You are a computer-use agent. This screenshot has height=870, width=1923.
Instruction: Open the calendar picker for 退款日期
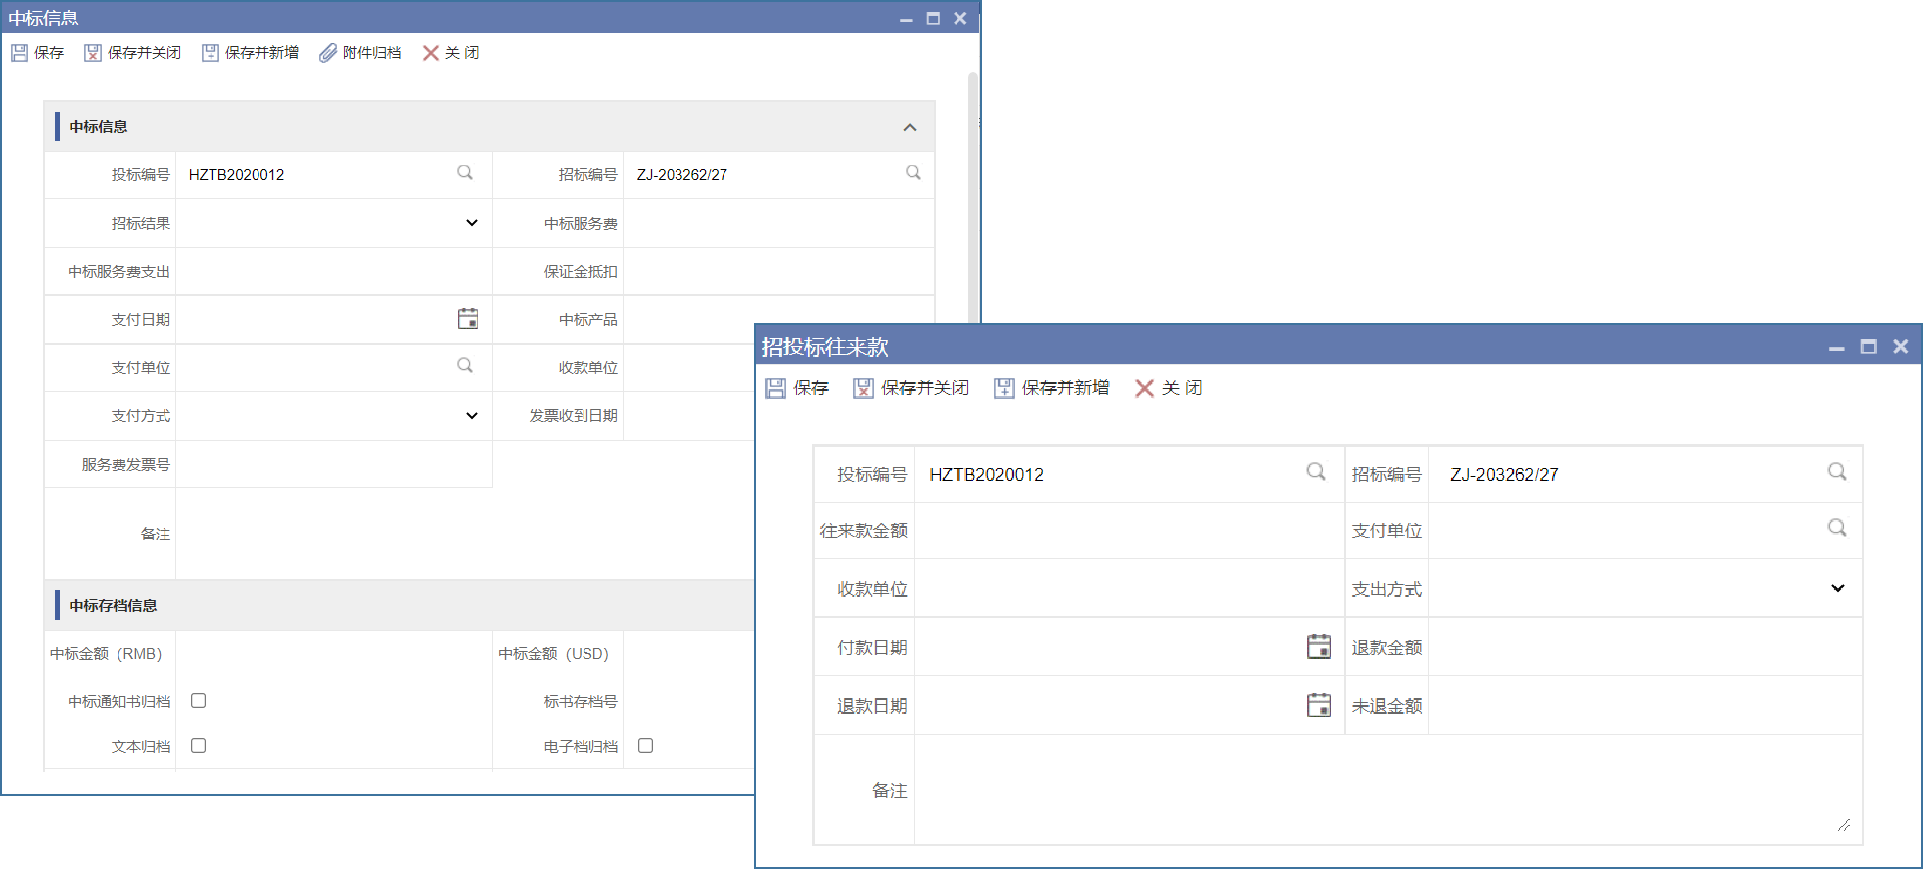pos(1318,706)
